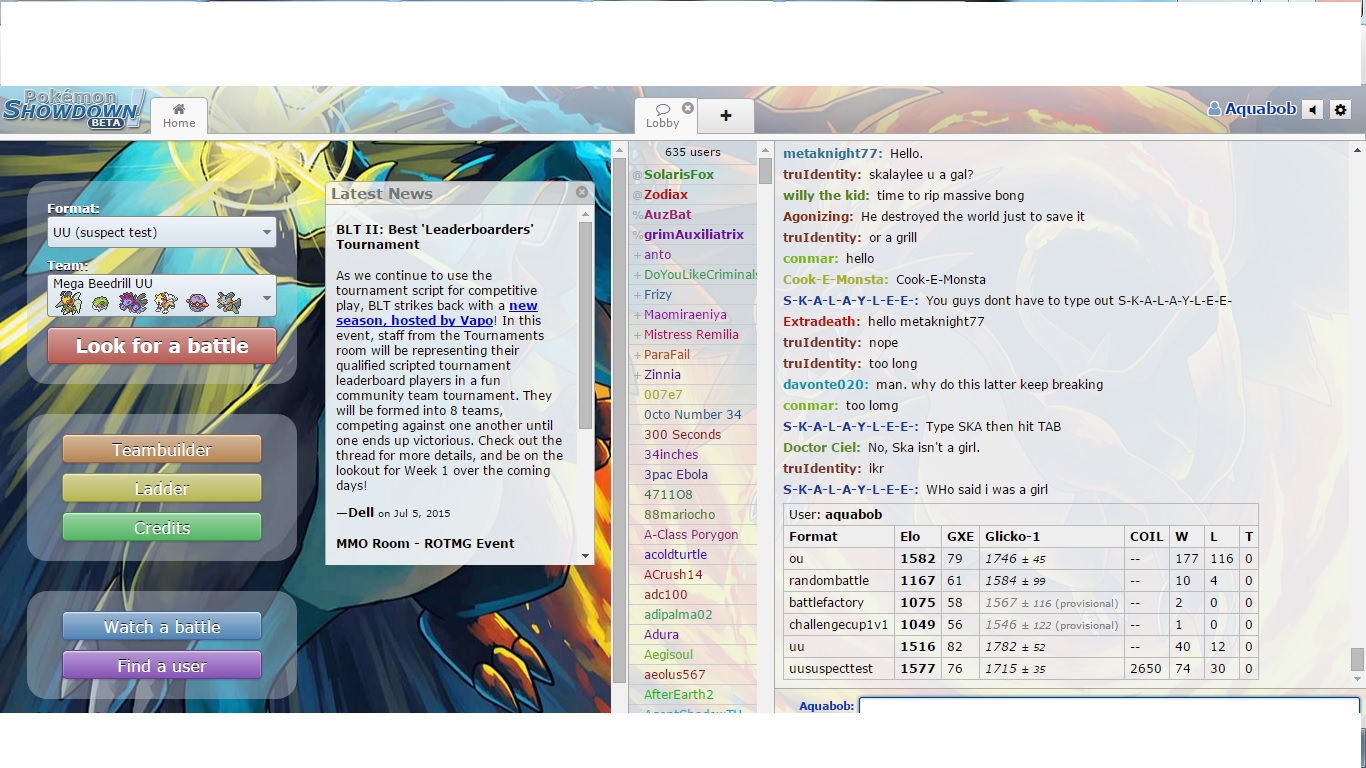Click the BLT II news headline
This screenshot has width=1366, height=768.
tap(435, 237)
